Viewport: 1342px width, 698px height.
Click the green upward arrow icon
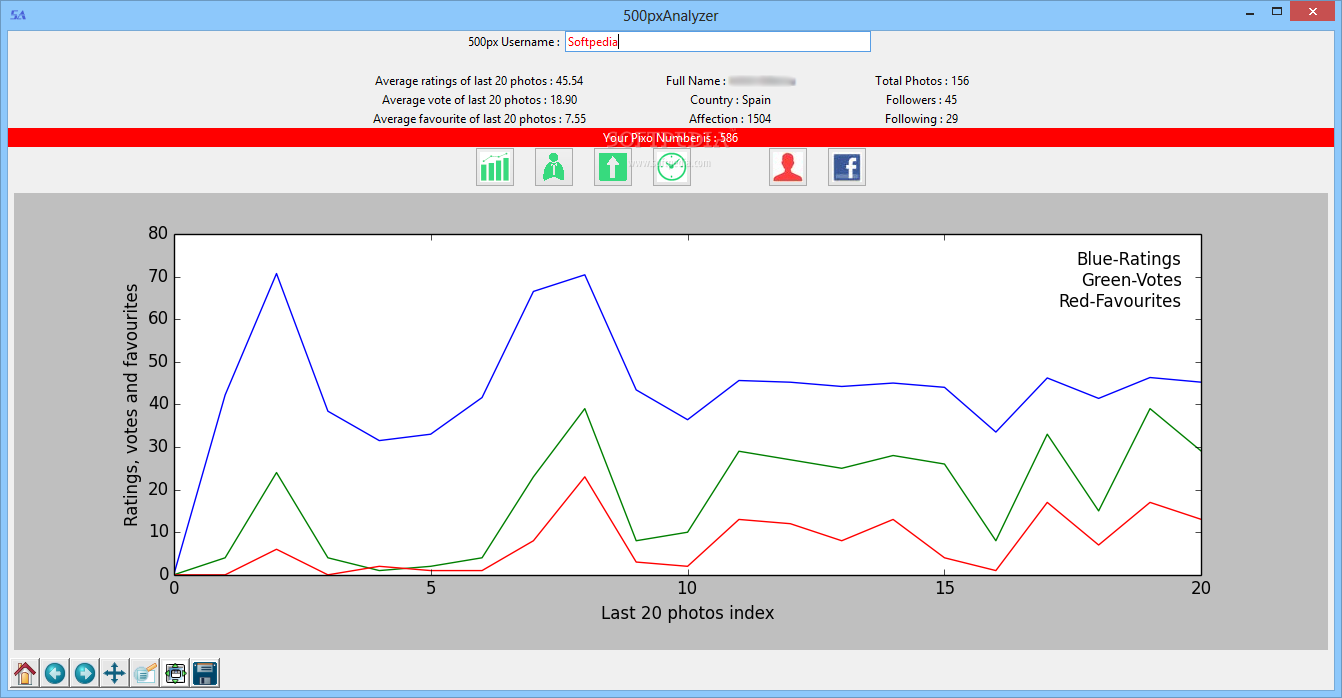(613, 167)
